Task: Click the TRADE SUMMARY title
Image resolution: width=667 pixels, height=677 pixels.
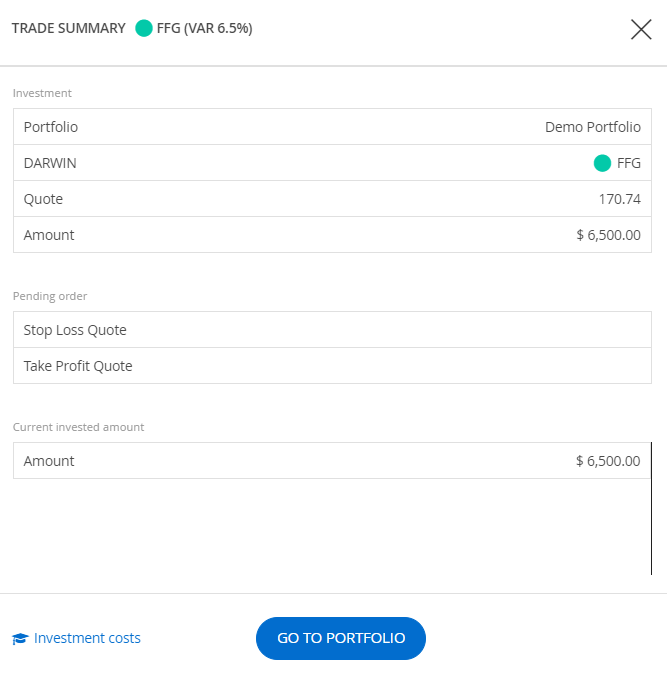Action: point(68,29)
